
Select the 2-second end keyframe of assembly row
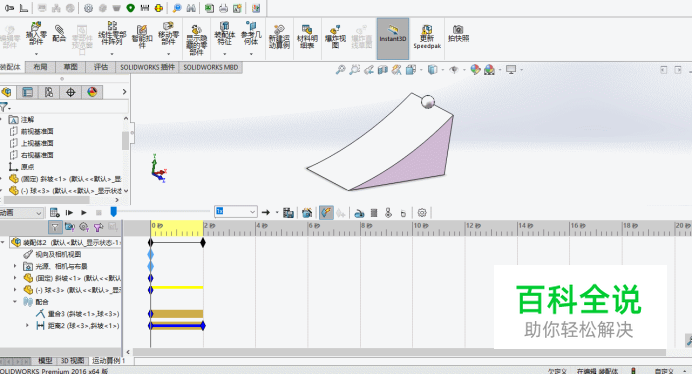[203, 242]
